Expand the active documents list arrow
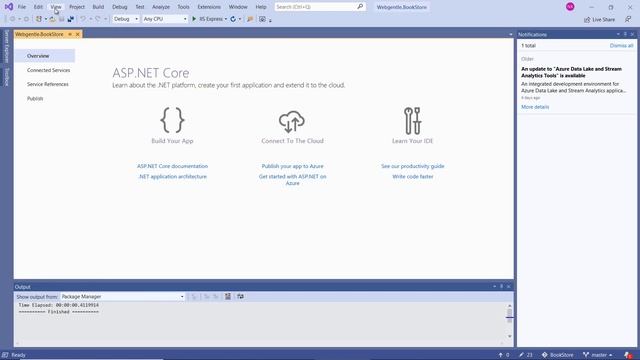Image resolution: width=640 pixels, height=360 pixels. [511, 35]
